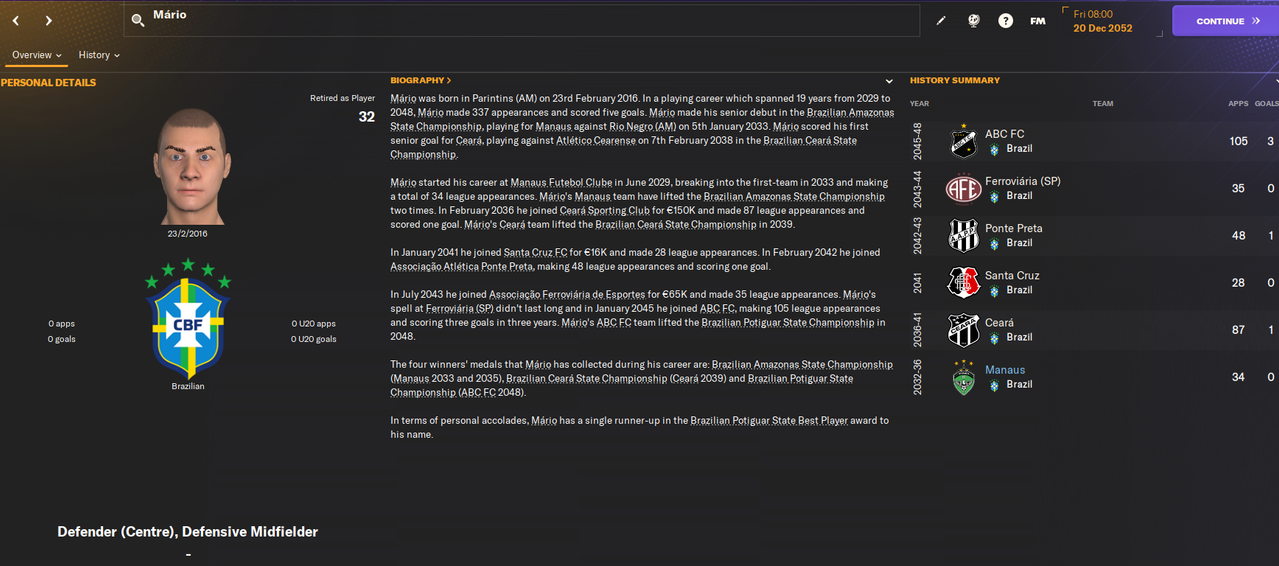
Task: Click the Personal Details heading
Action: coord(48,83)
